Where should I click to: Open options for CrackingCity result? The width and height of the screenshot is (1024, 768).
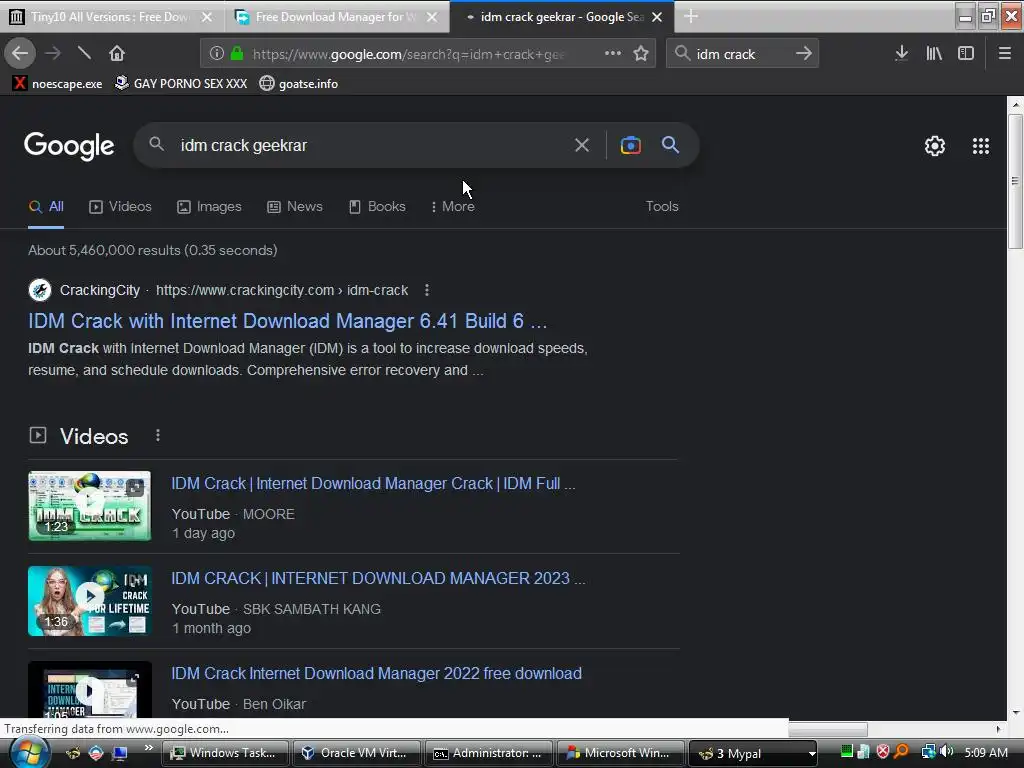click(x=426, y=290)
